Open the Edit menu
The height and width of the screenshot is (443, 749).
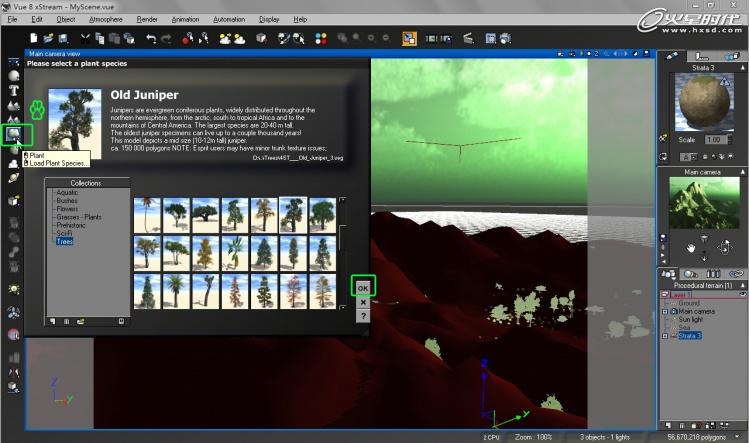coord(37,19)
